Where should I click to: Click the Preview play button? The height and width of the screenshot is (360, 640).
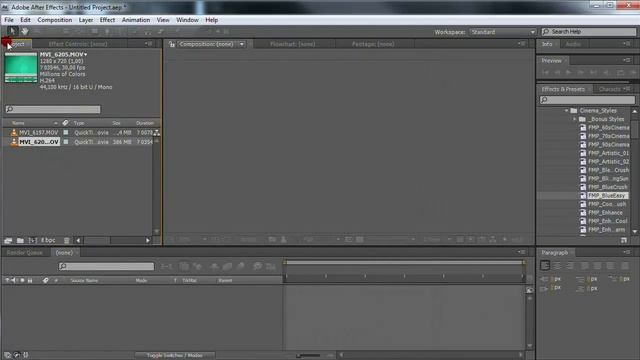(x=569, y=72)
